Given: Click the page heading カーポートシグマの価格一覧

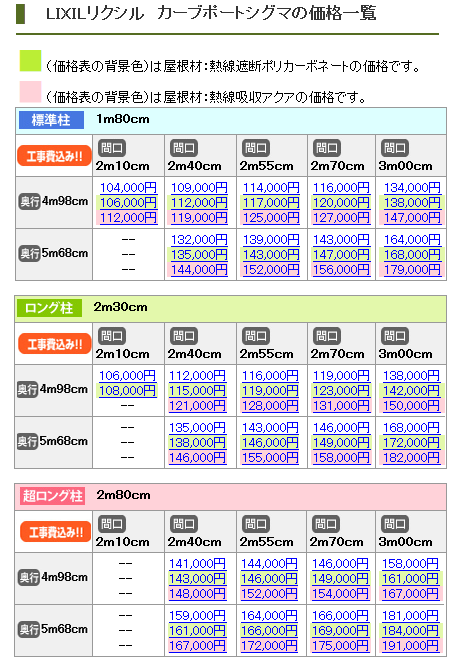Looking at the screenshot, I should pyautogui.click(x=267, y=14).
